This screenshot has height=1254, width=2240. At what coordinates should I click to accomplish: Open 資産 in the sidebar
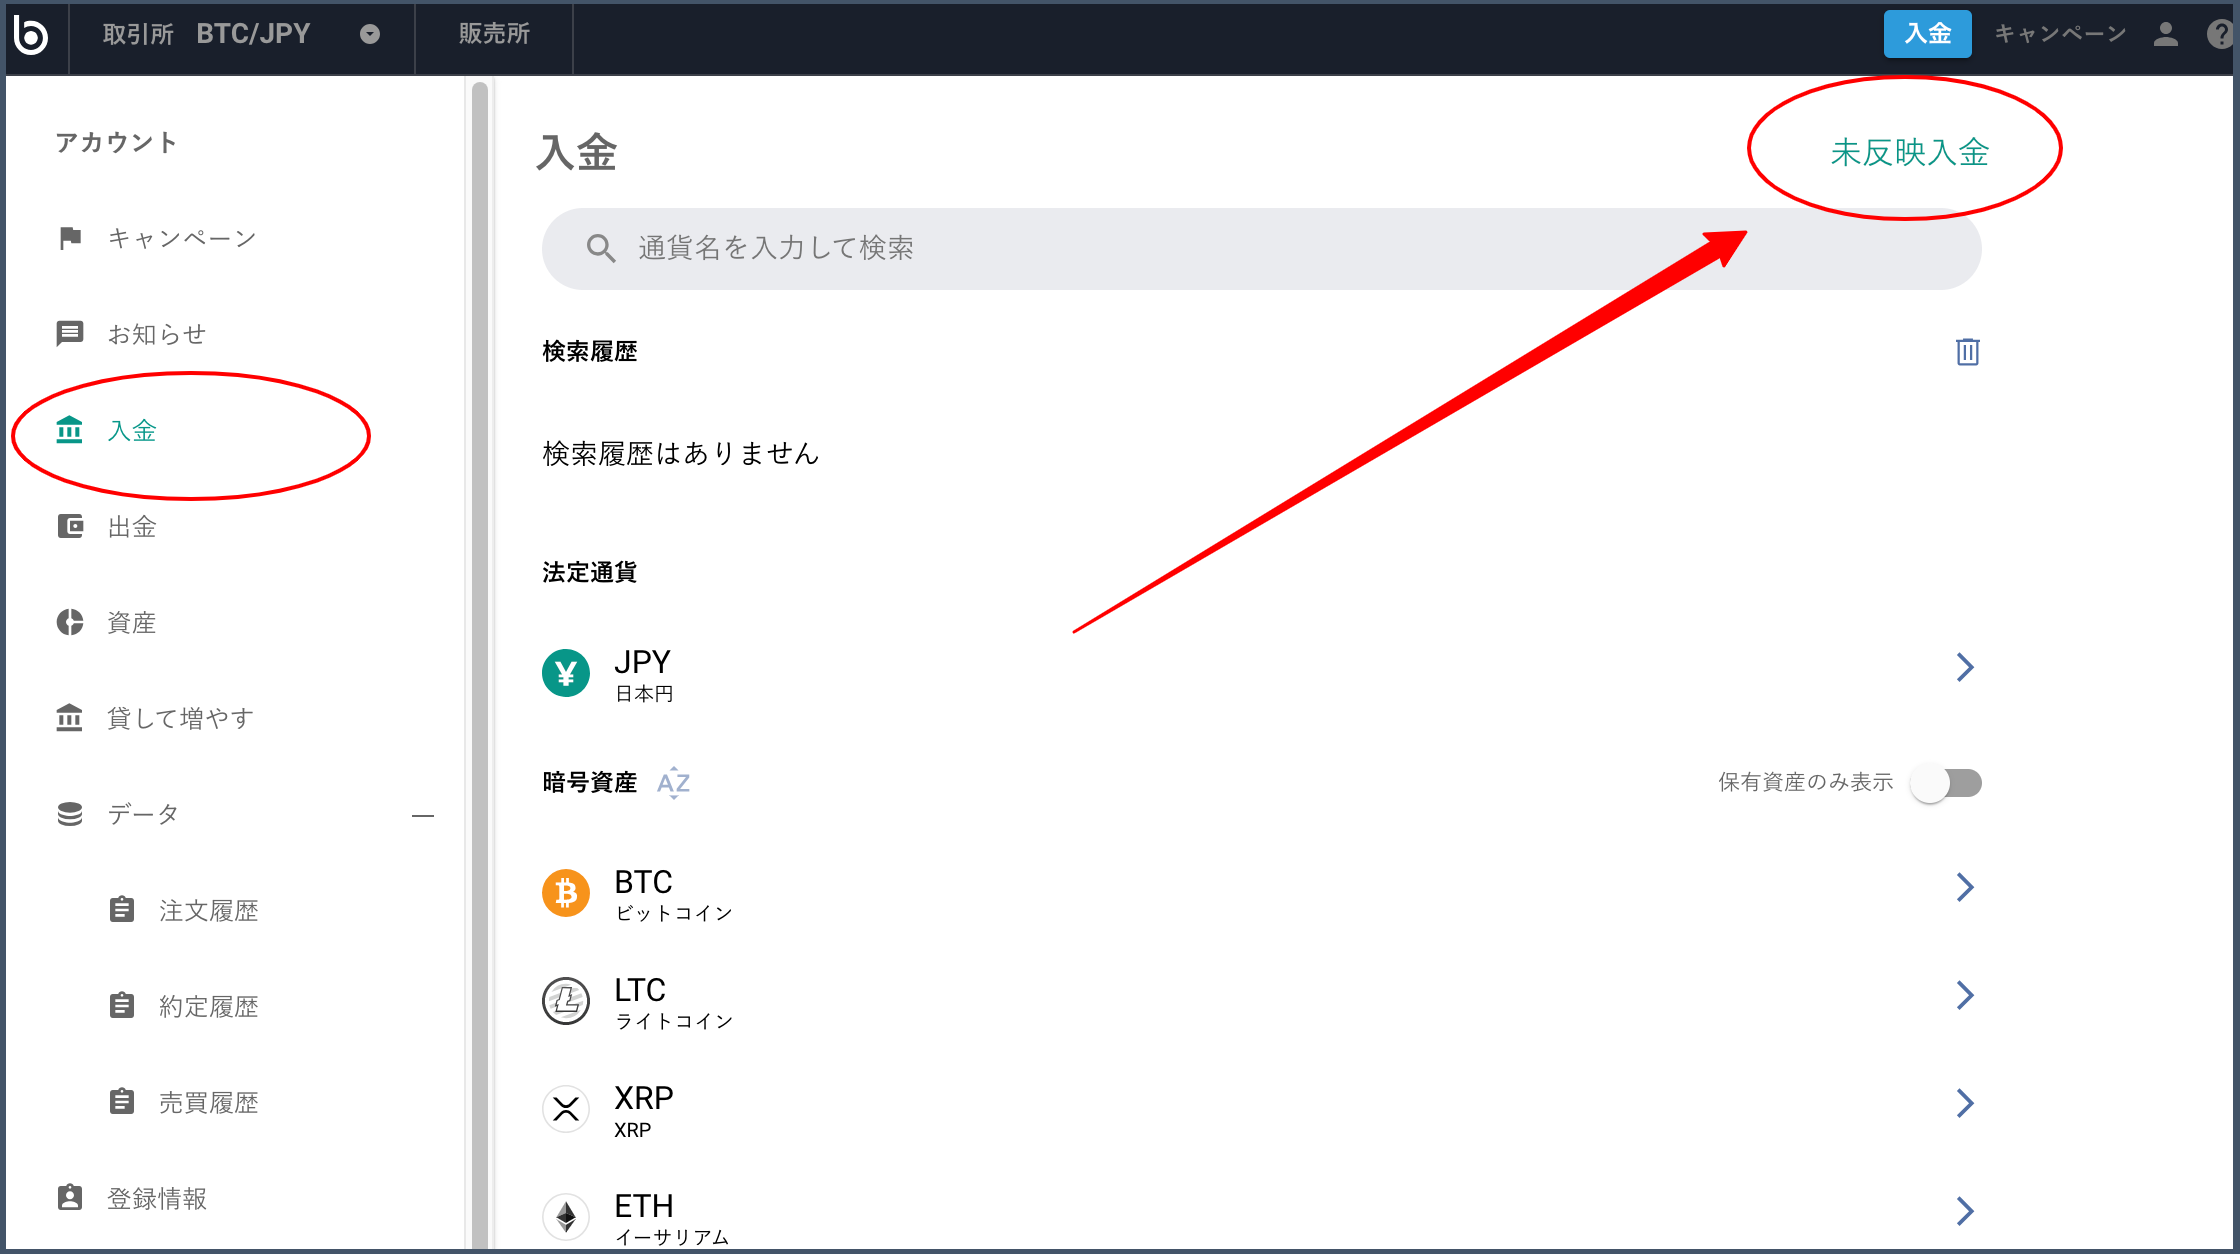coord(132,623)
